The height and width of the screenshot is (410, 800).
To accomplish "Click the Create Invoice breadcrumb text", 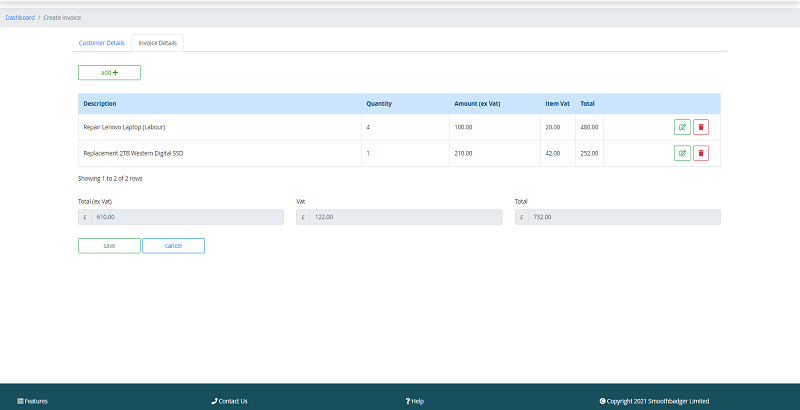I will tap(62, 17).
